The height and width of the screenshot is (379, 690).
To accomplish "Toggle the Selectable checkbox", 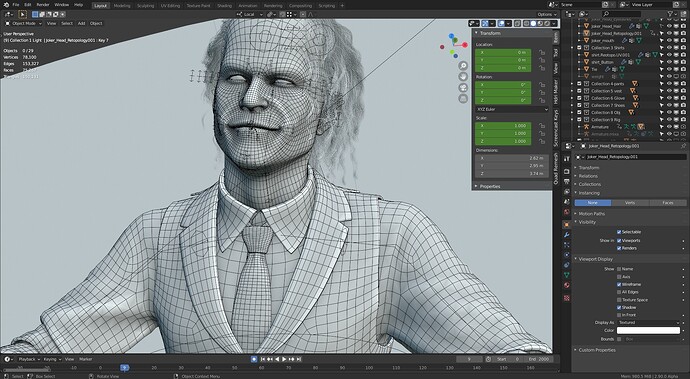I will click(619, 232).
